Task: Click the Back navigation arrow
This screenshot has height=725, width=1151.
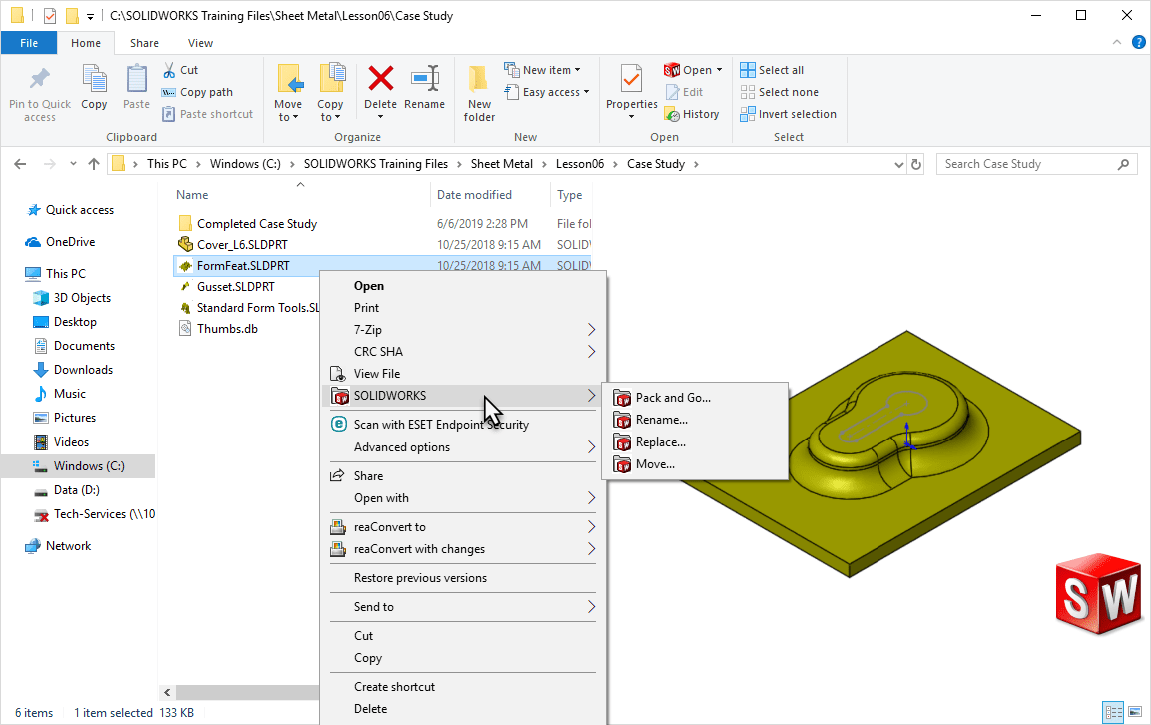Action: [x=21, y=164]
